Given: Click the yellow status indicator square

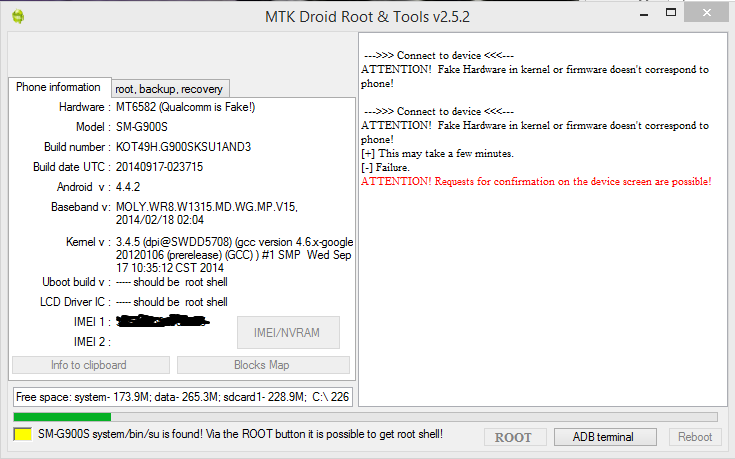Looking at the screenshot, I should coord(23,435).
